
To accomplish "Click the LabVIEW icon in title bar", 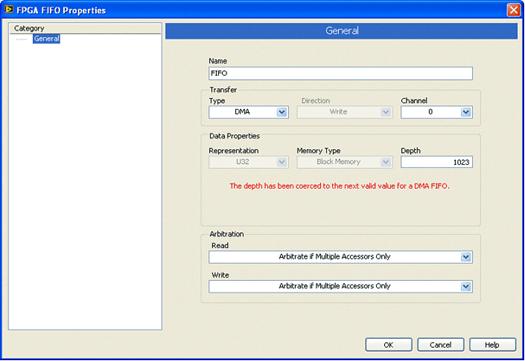I will tap(9, 10).
